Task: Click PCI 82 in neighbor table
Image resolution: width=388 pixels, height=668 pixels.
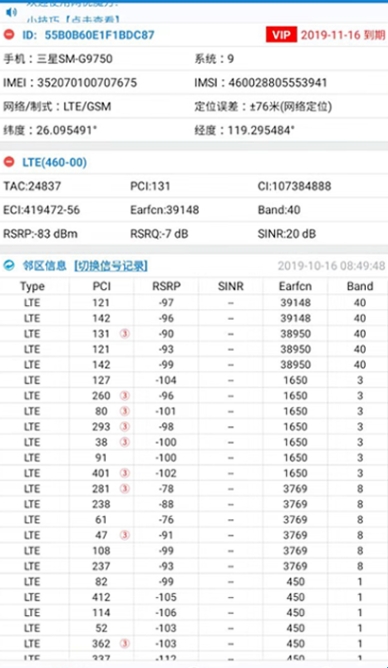Action: point(101,582)
